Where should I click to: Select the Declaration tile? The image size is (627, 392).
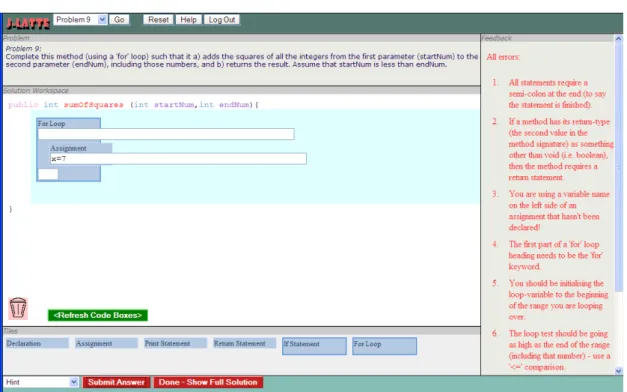[37, 343]
